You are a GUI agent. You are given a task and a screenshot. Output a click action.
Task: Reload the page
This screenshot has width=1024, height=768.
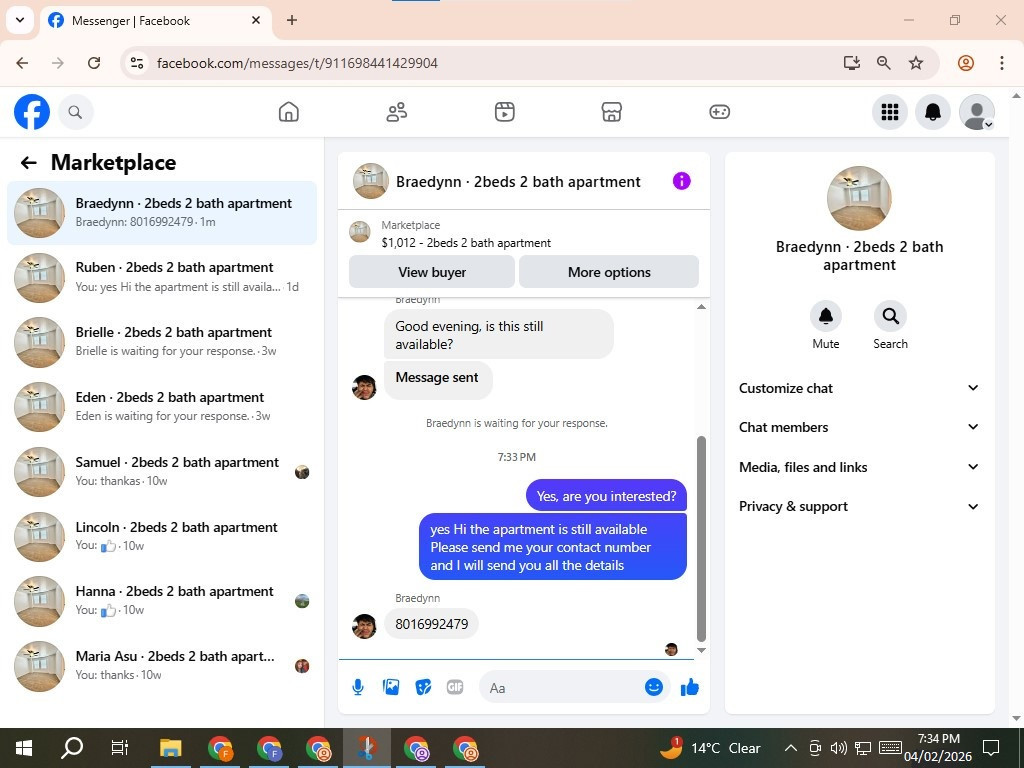click(x=94, y=63)
